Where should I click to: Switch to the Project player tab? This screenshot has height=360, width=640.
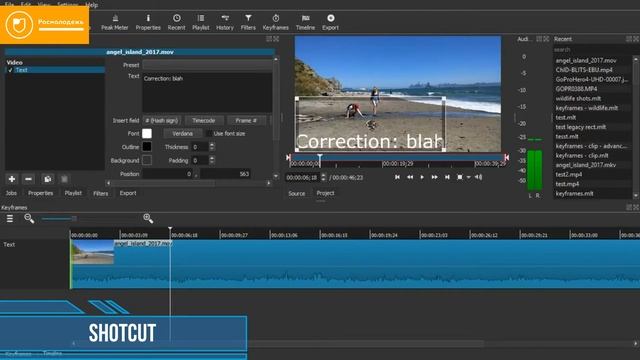tap(325, 193)
